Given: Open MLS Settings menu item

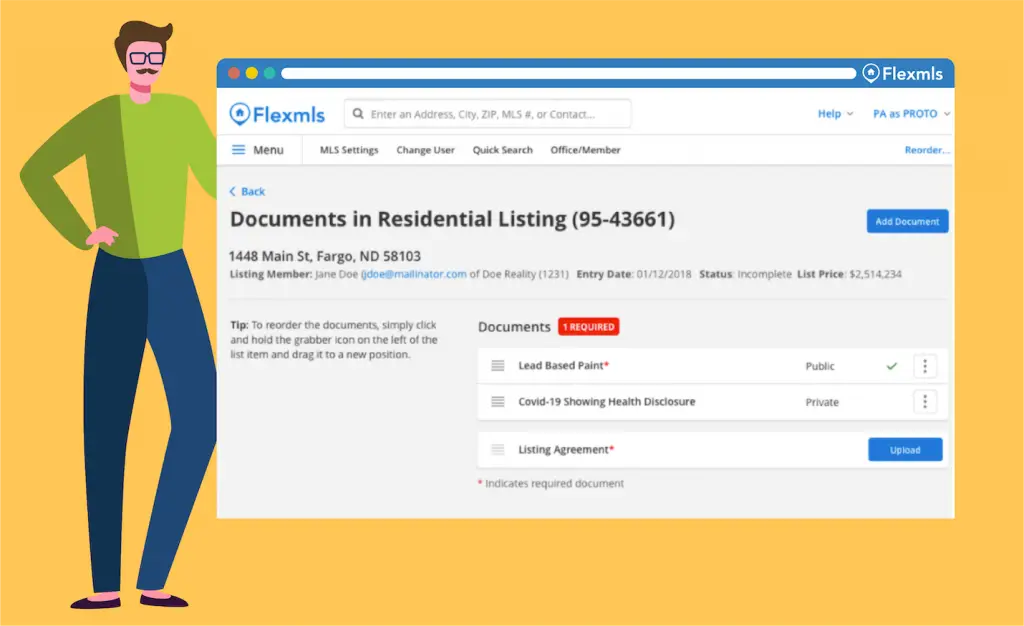Looking at the screenshot, I should point(349,150).
